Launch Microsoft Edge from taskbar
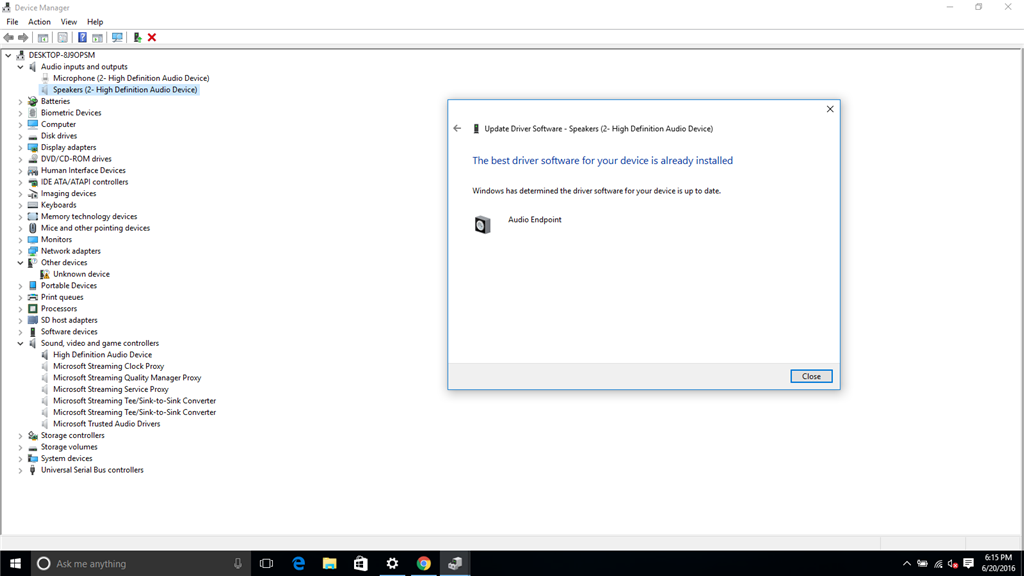 click(x=298, y=564)
